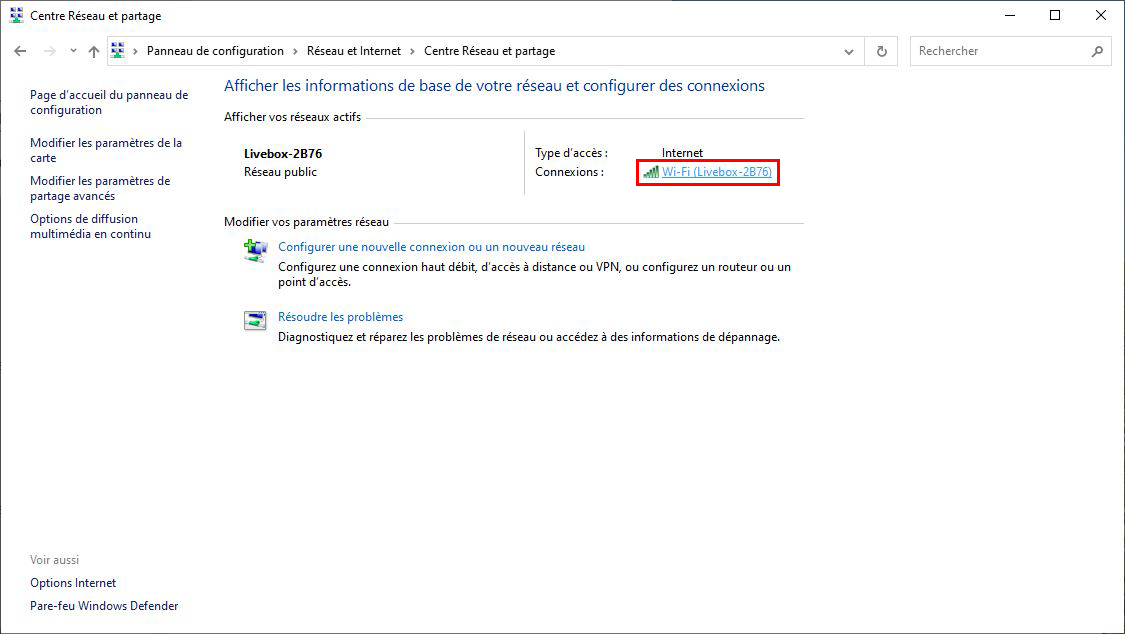
Task: Open Réseau et Internet breadcrumb
Action: [354, 51]
